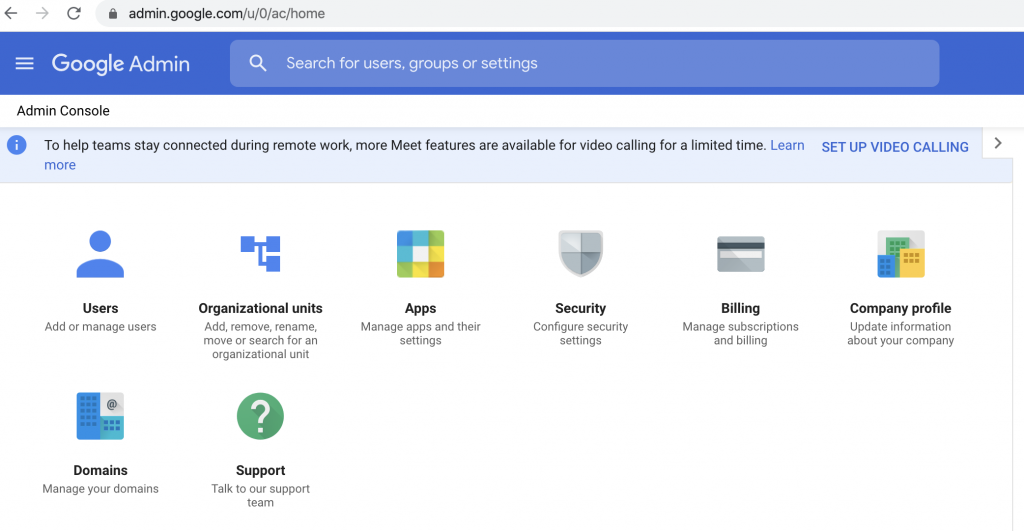Viewport: 1024px width, 531px height.
Task: Click the organizational unit description text
Action: 261,340
